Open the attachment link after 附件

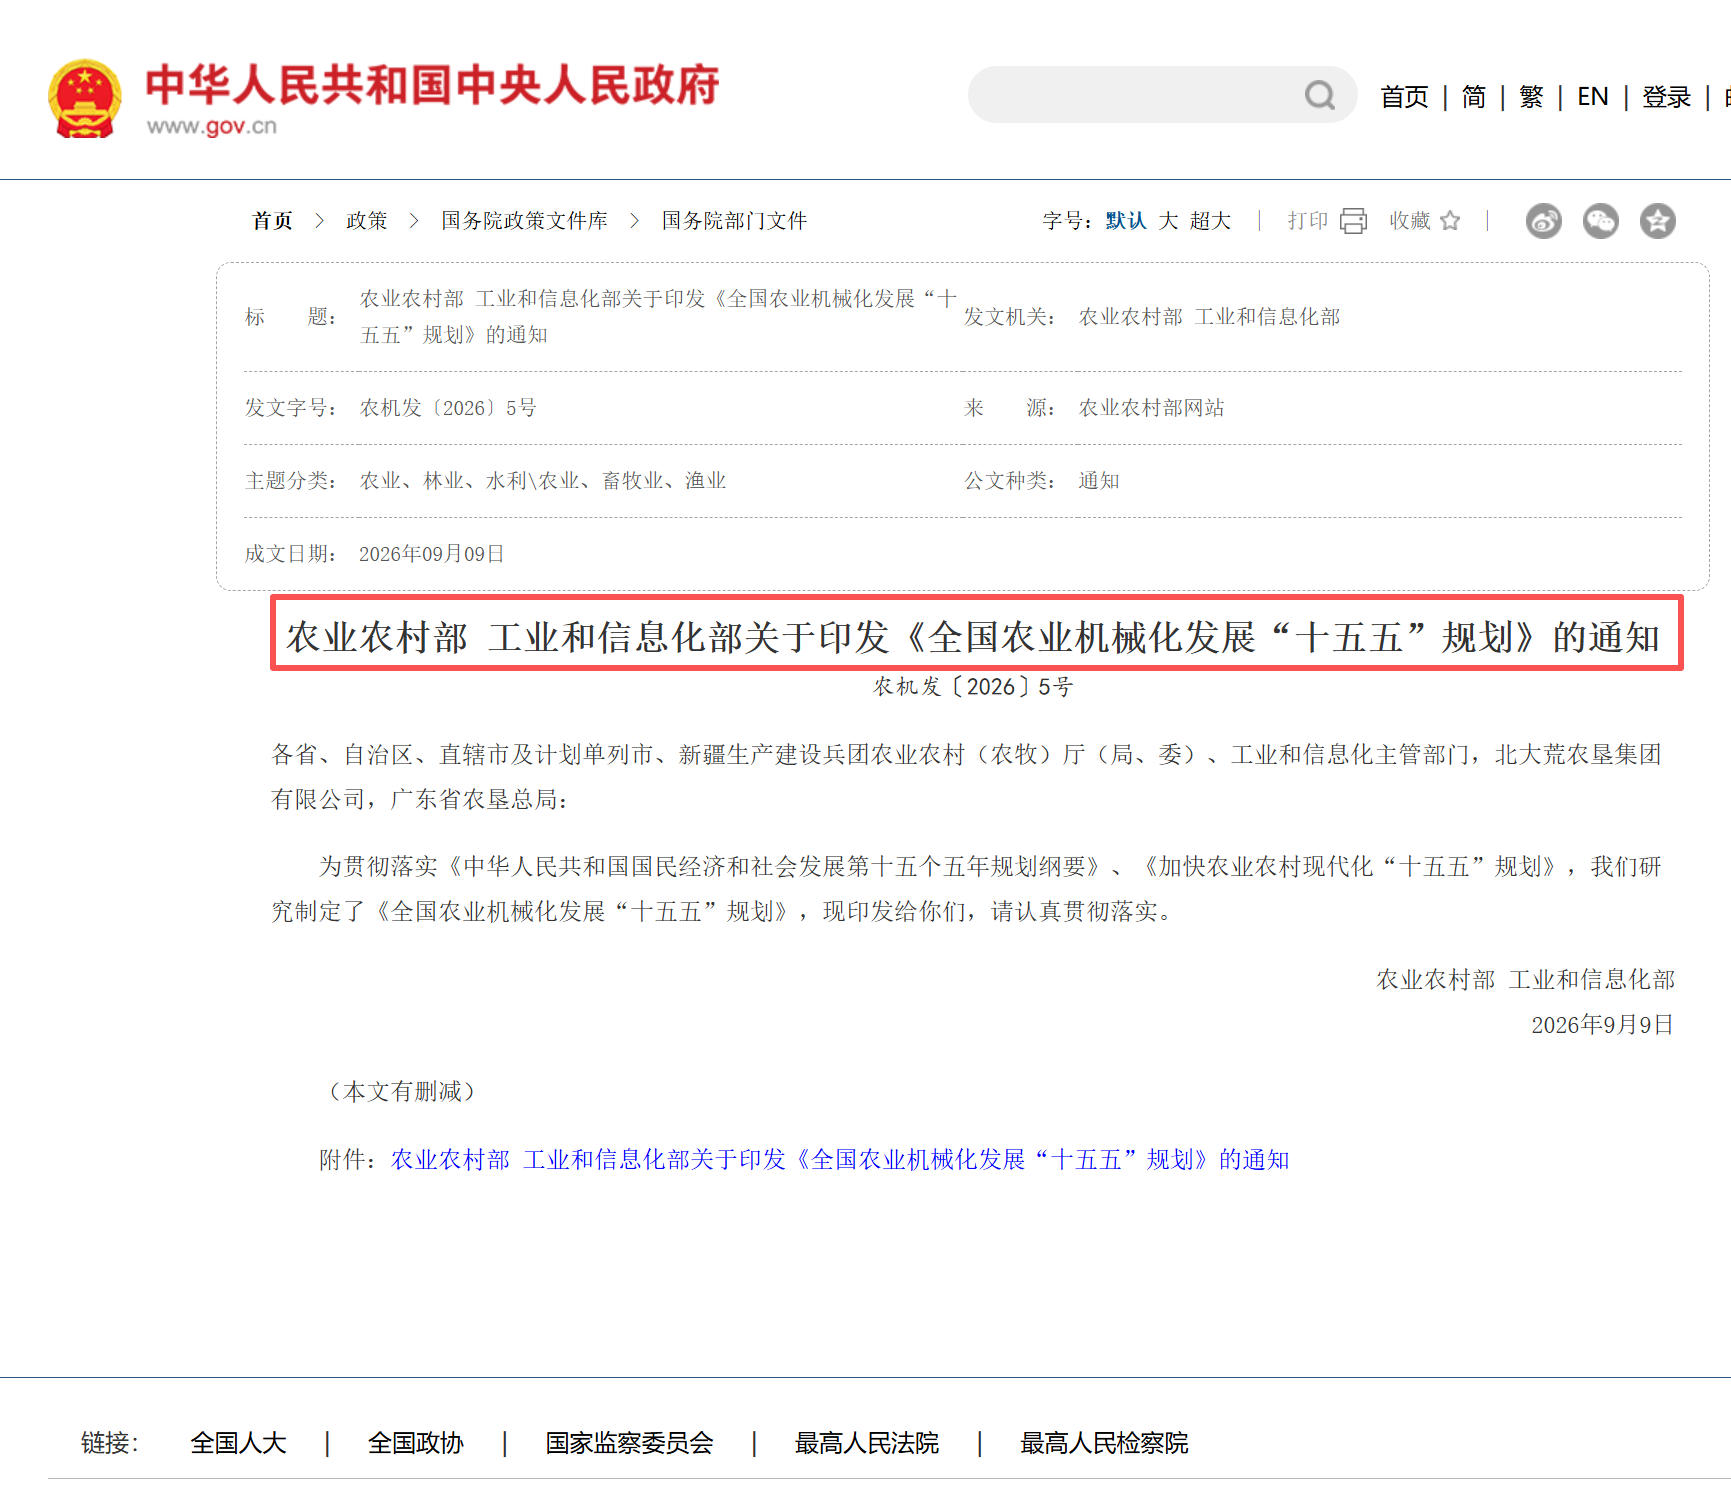pyautogui.click(x=840, y=1160)
